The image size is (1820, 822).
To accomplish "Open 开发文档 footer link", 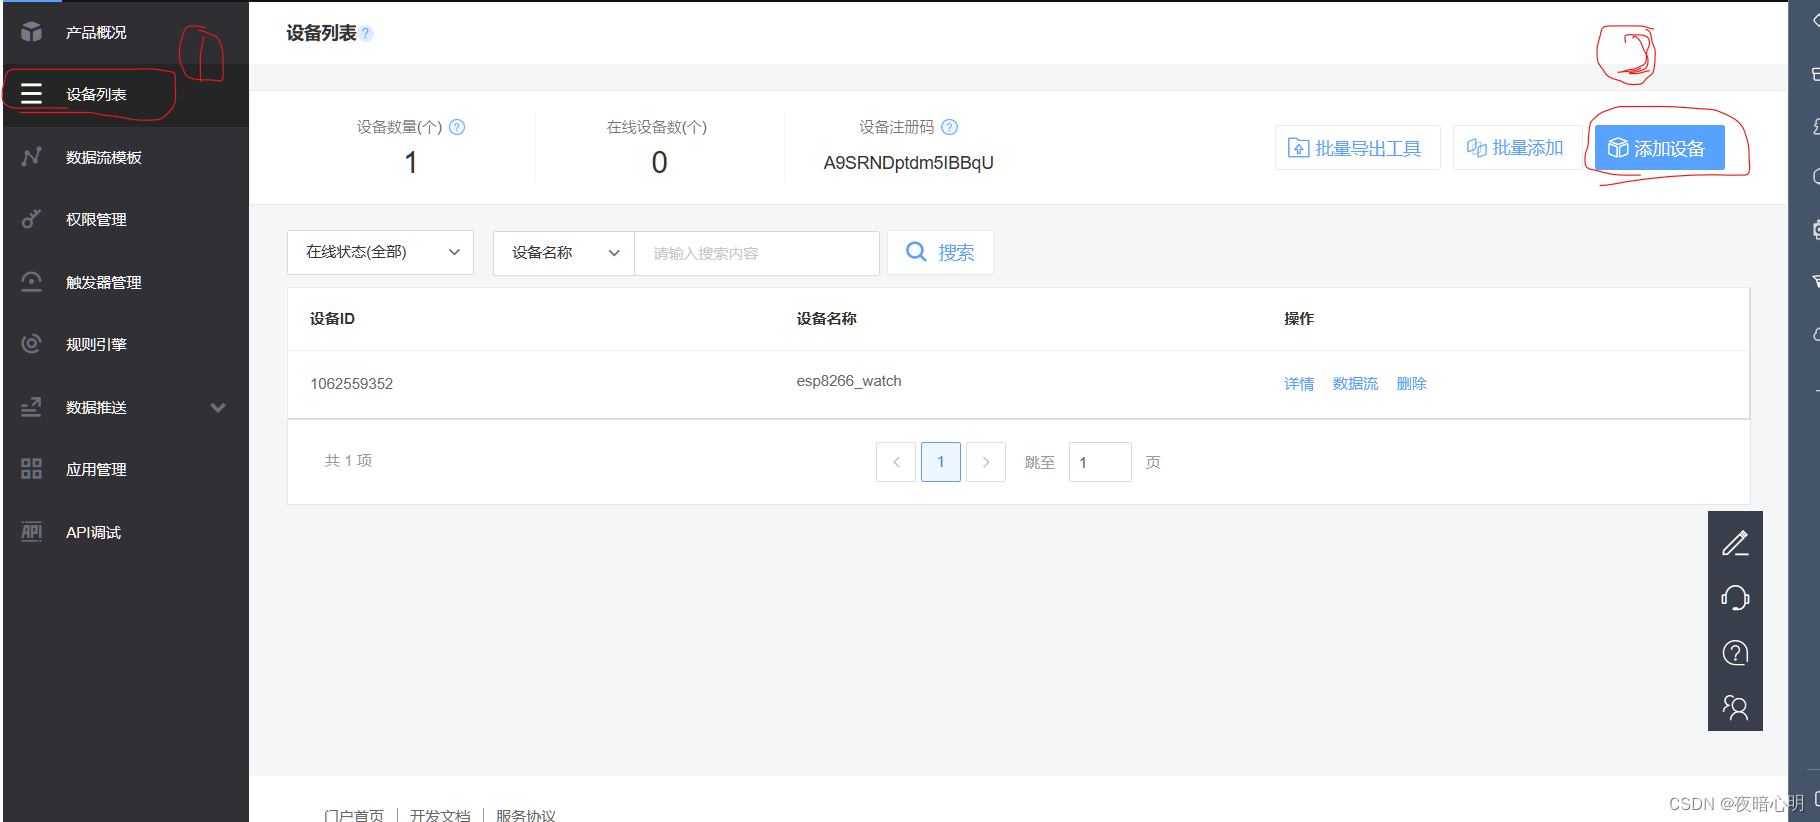I will 440,815.
